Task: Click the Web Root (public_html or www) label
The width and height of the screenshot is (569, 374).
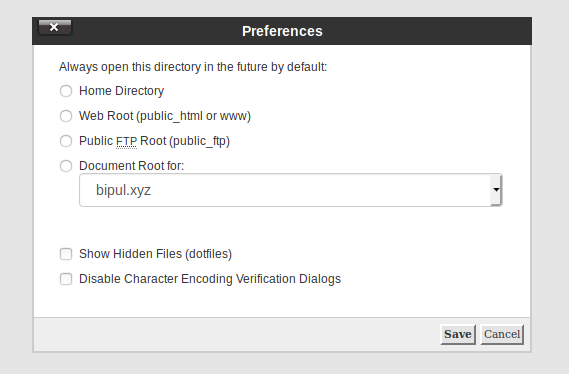Action: pos(165,116)
